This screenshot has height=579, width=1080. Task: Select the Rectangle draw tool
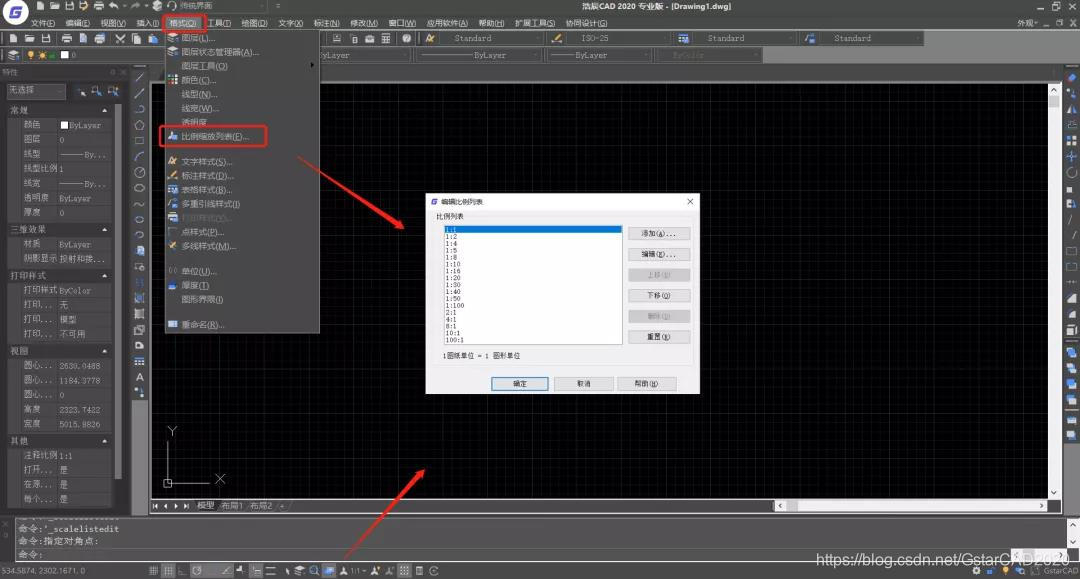[139, 140]
